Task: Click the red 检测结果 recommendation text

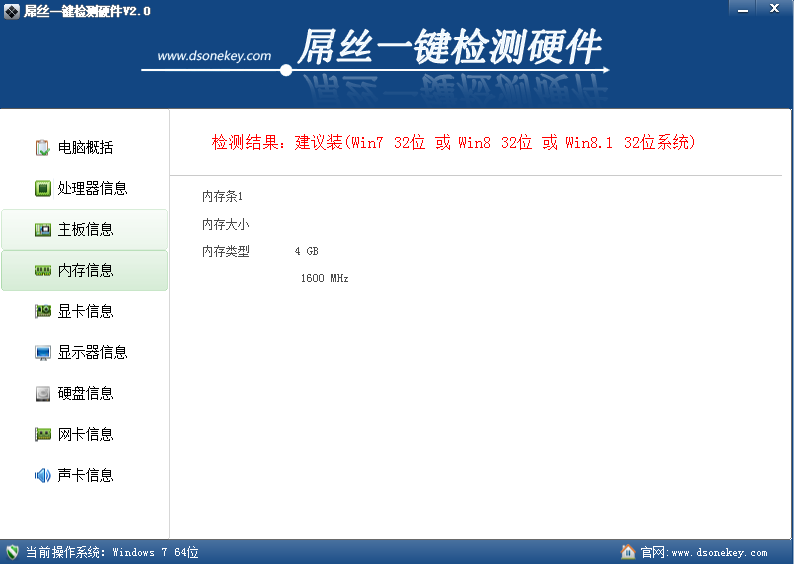Action: (453, 143)
